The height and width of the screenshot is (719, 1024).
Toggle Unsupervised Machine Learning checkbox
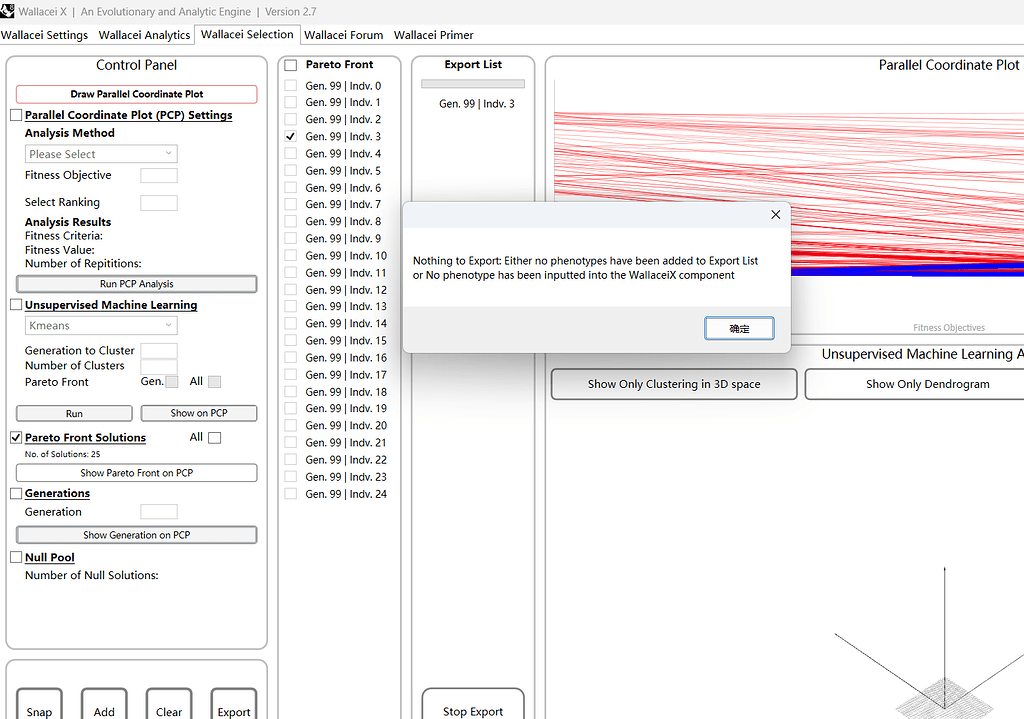[x=16, y=305]
